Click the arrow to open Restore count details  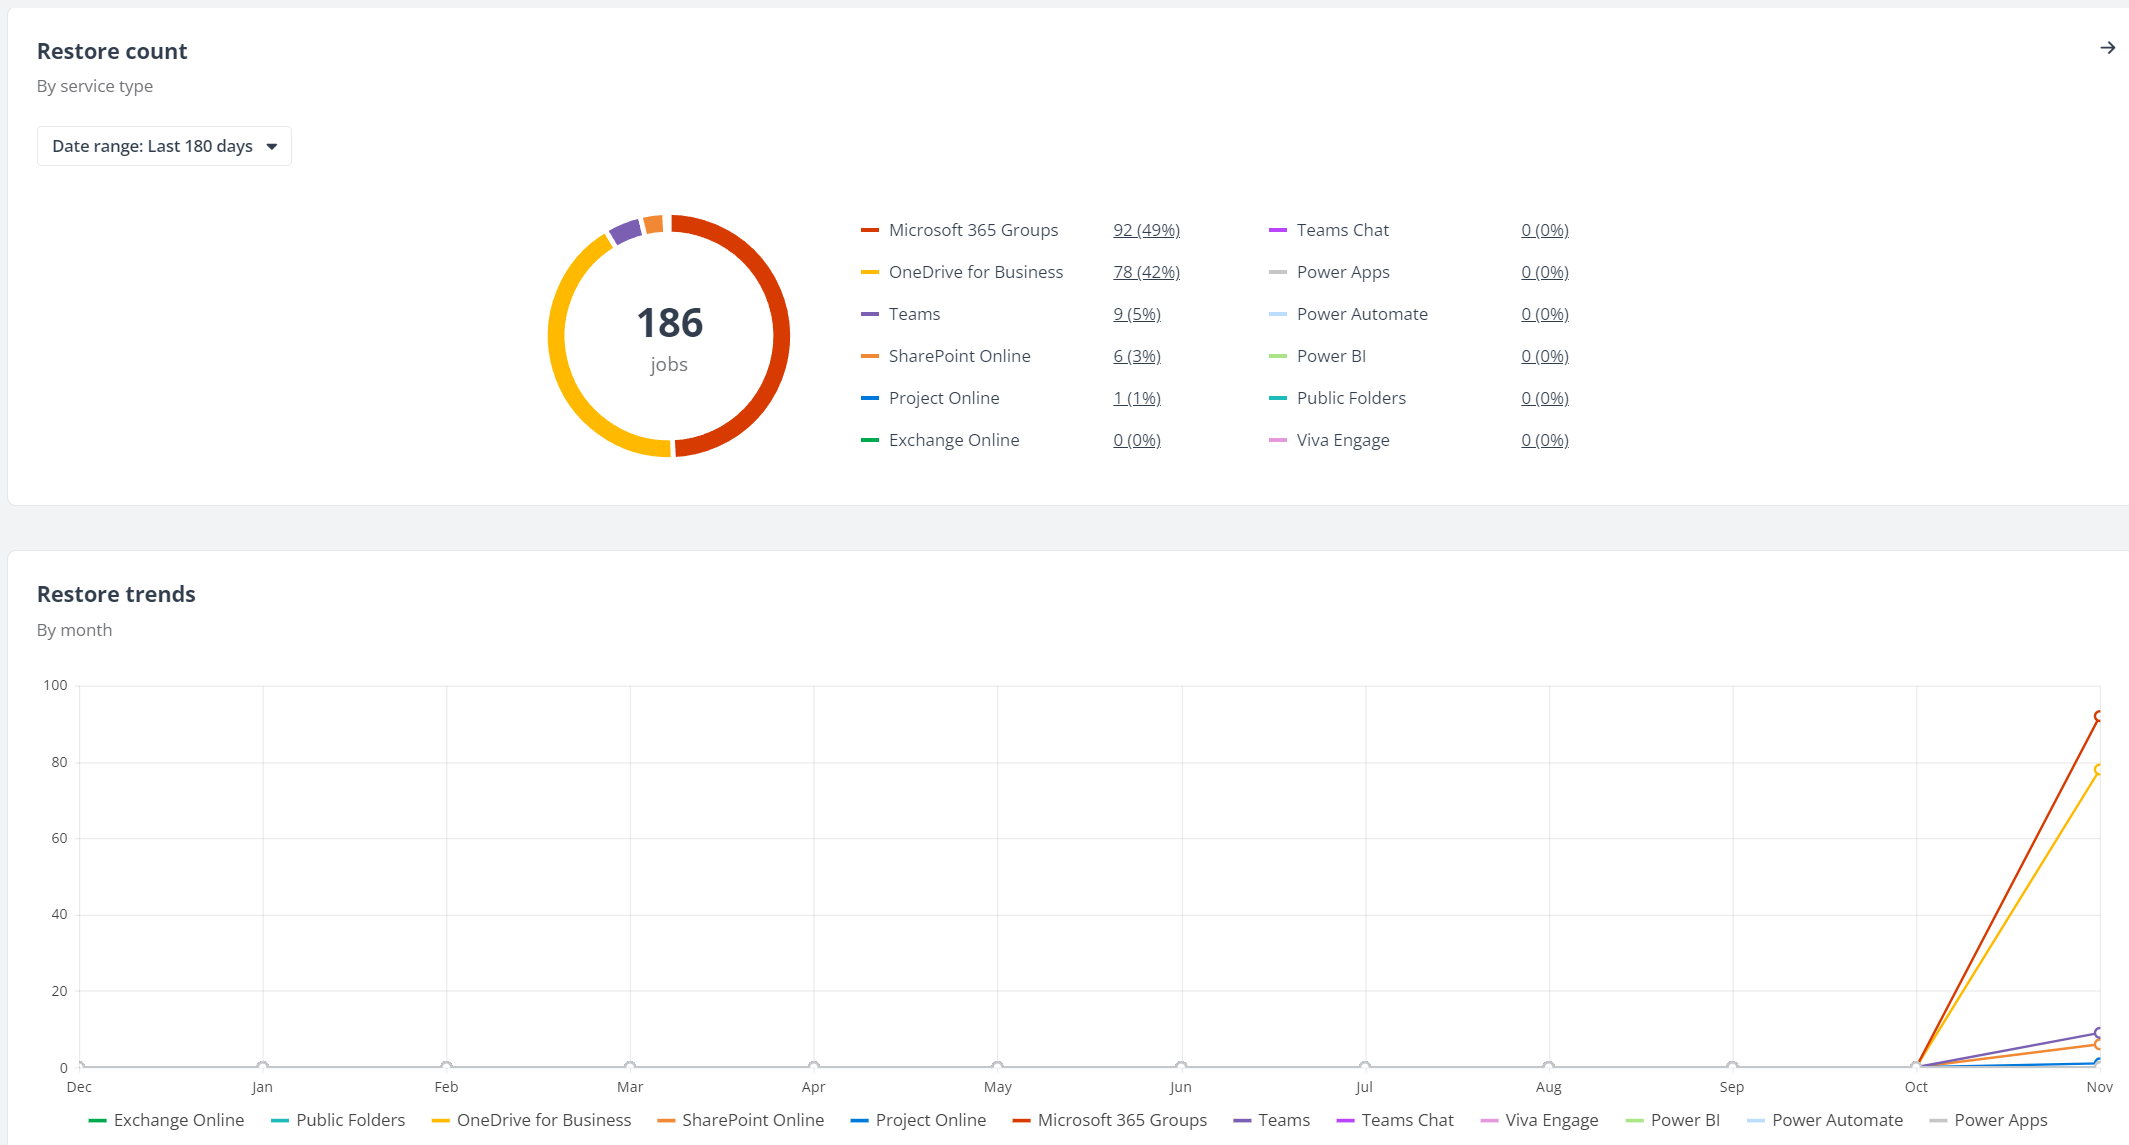[x=2108, y=47]
